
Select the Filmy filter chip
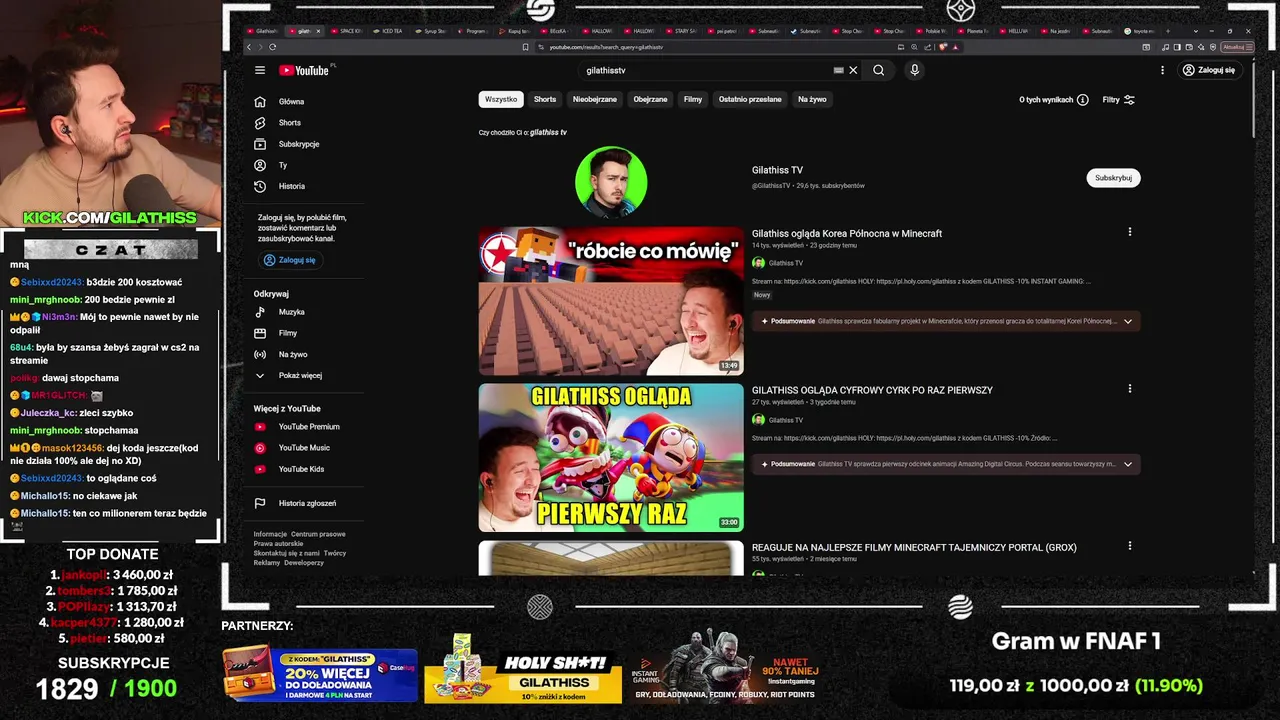click(x=693, y=99)
